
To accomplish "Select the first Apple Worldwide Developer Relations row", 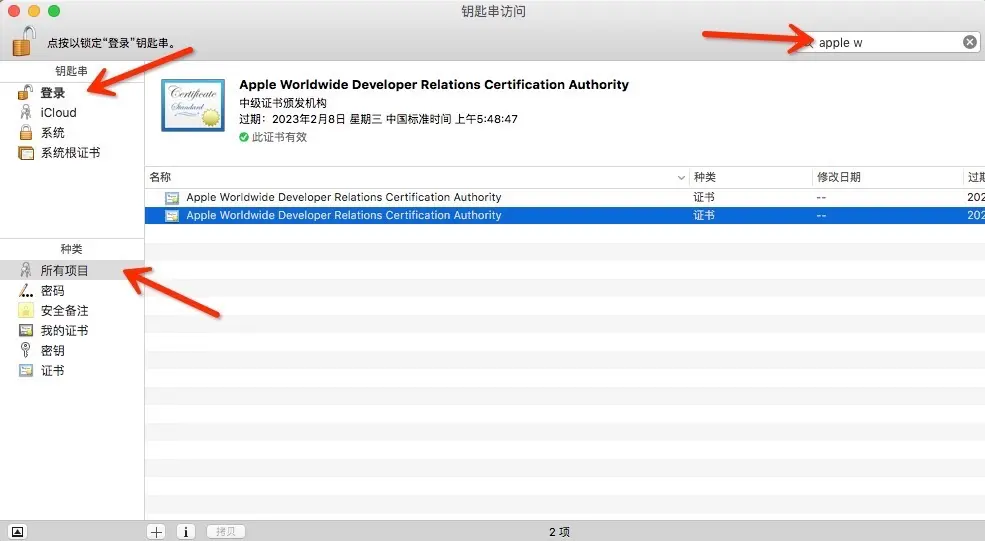I will pos(565,197).
